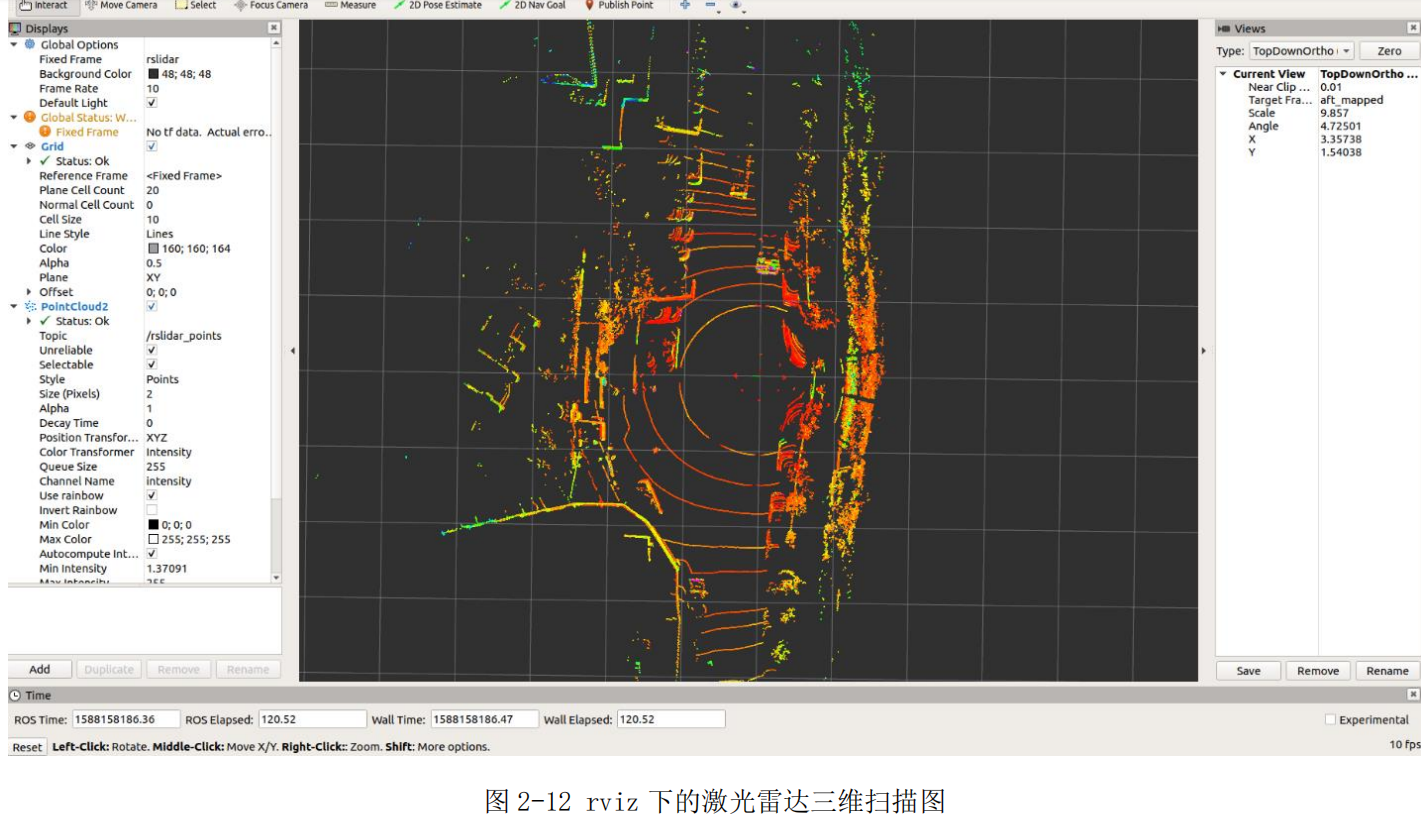Collapse the Current View tree node

[x=1223, y=74]
